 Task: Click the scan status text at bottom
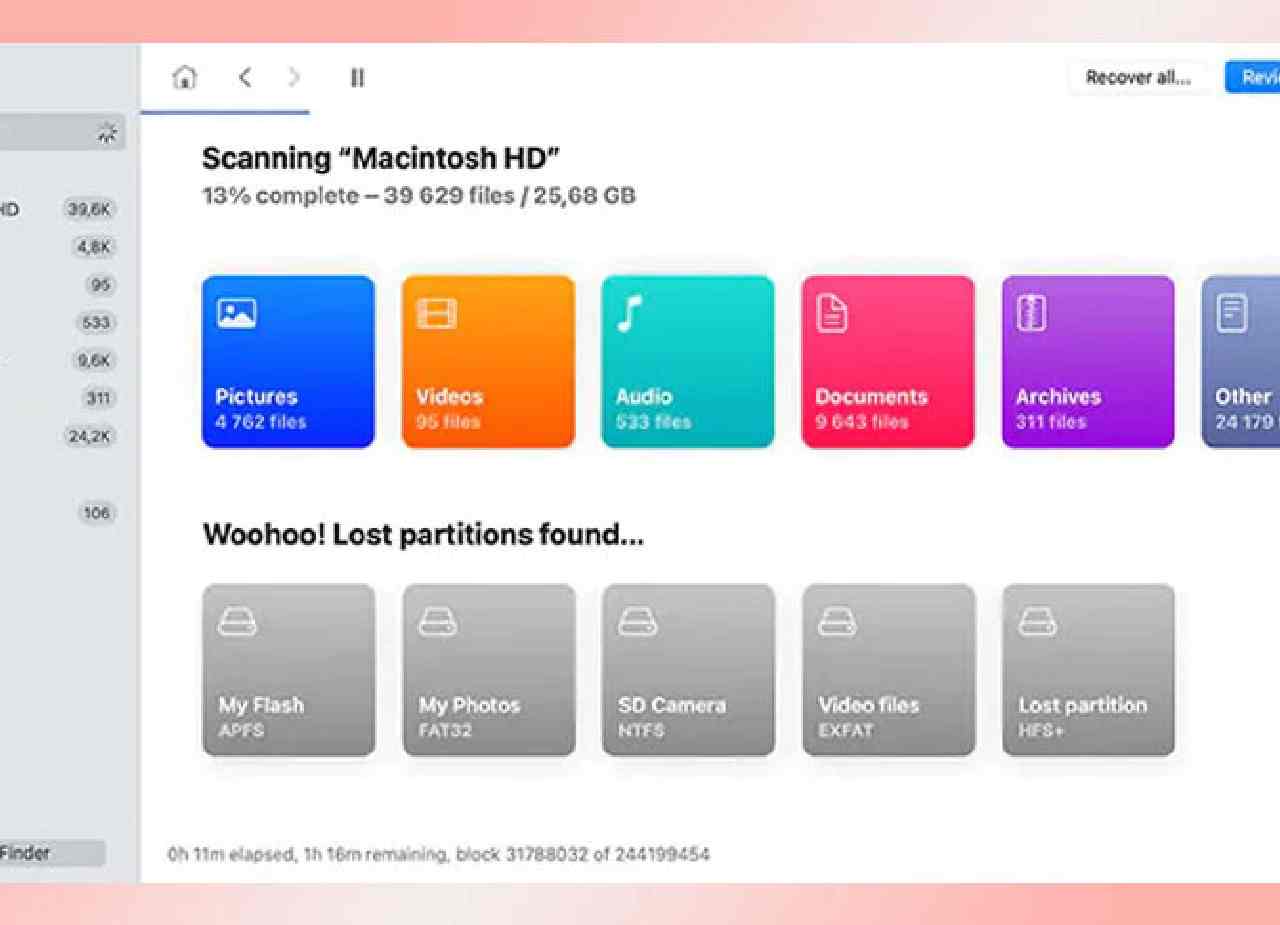pyautogui.click(x=439, y=855)
